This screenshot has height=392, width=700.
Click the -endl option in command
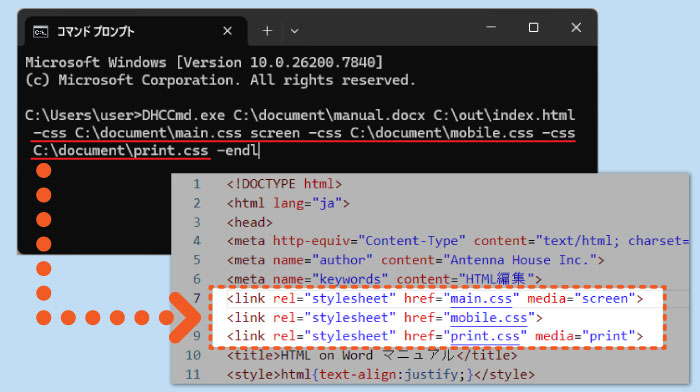click(x=237, y=150)
